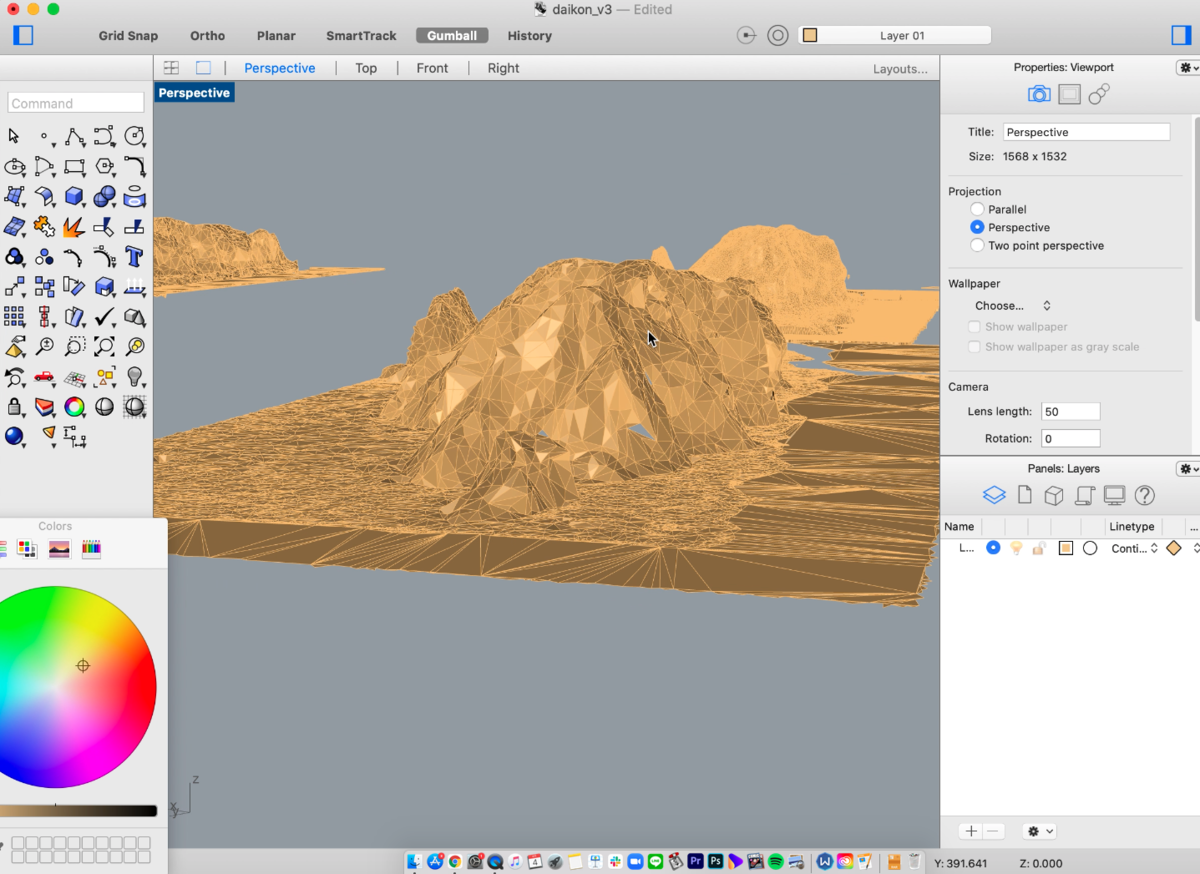Select Parallel projection radio button
Image resolution: width=1200 pixels, height=874 pixels.
coord(977,209)
